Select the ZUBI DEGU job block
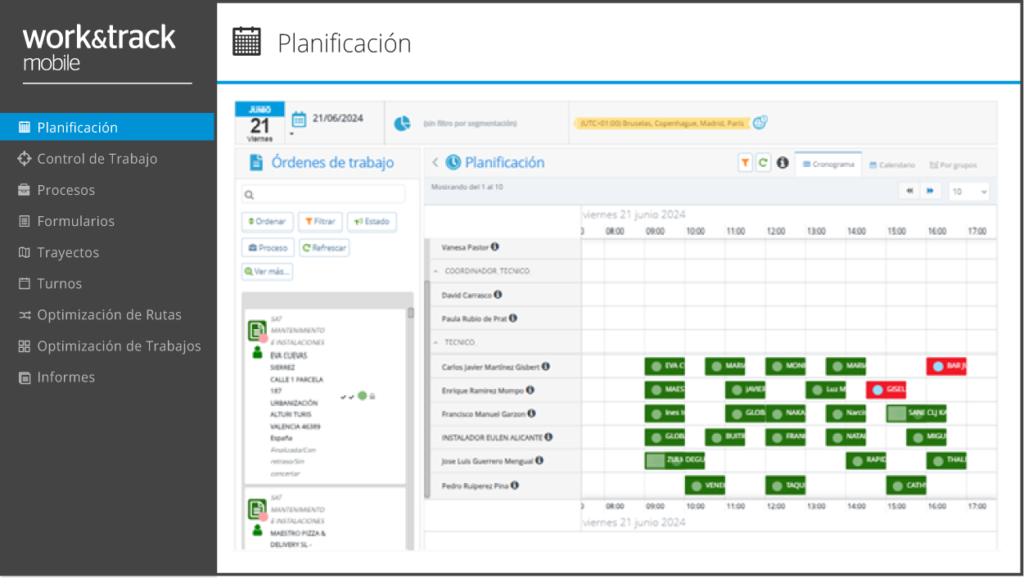The image size is (1024, 578). pos(675,460)
